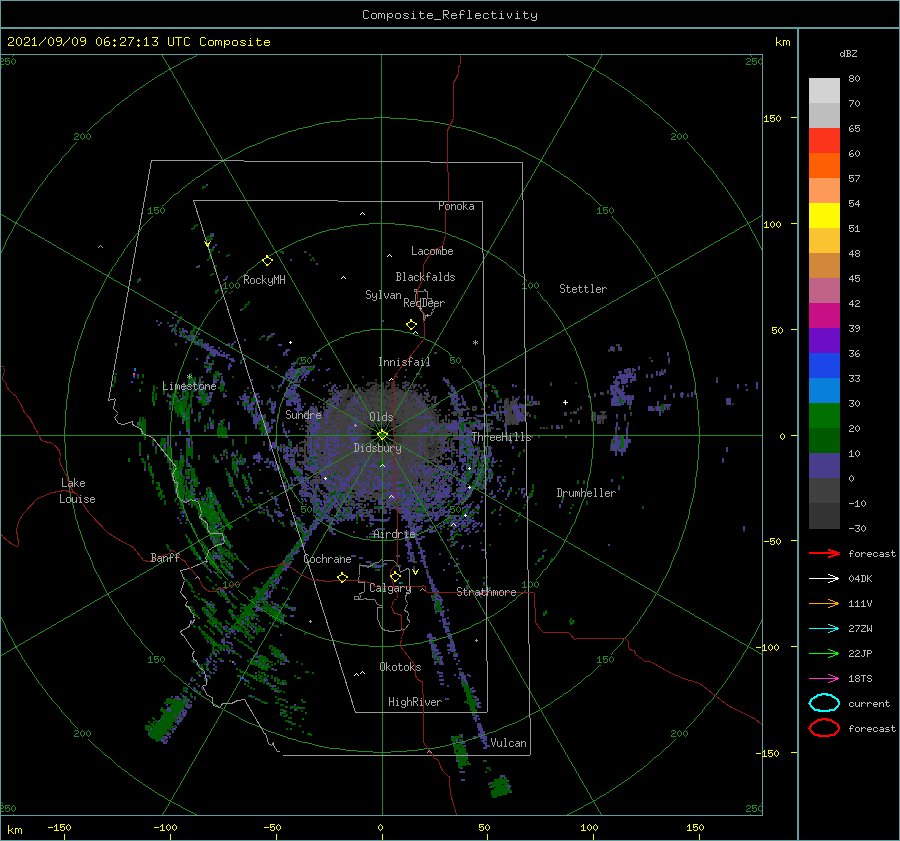
Task: Select the yellow 51-54 dBZ color swatch
Action: (824, 216)
